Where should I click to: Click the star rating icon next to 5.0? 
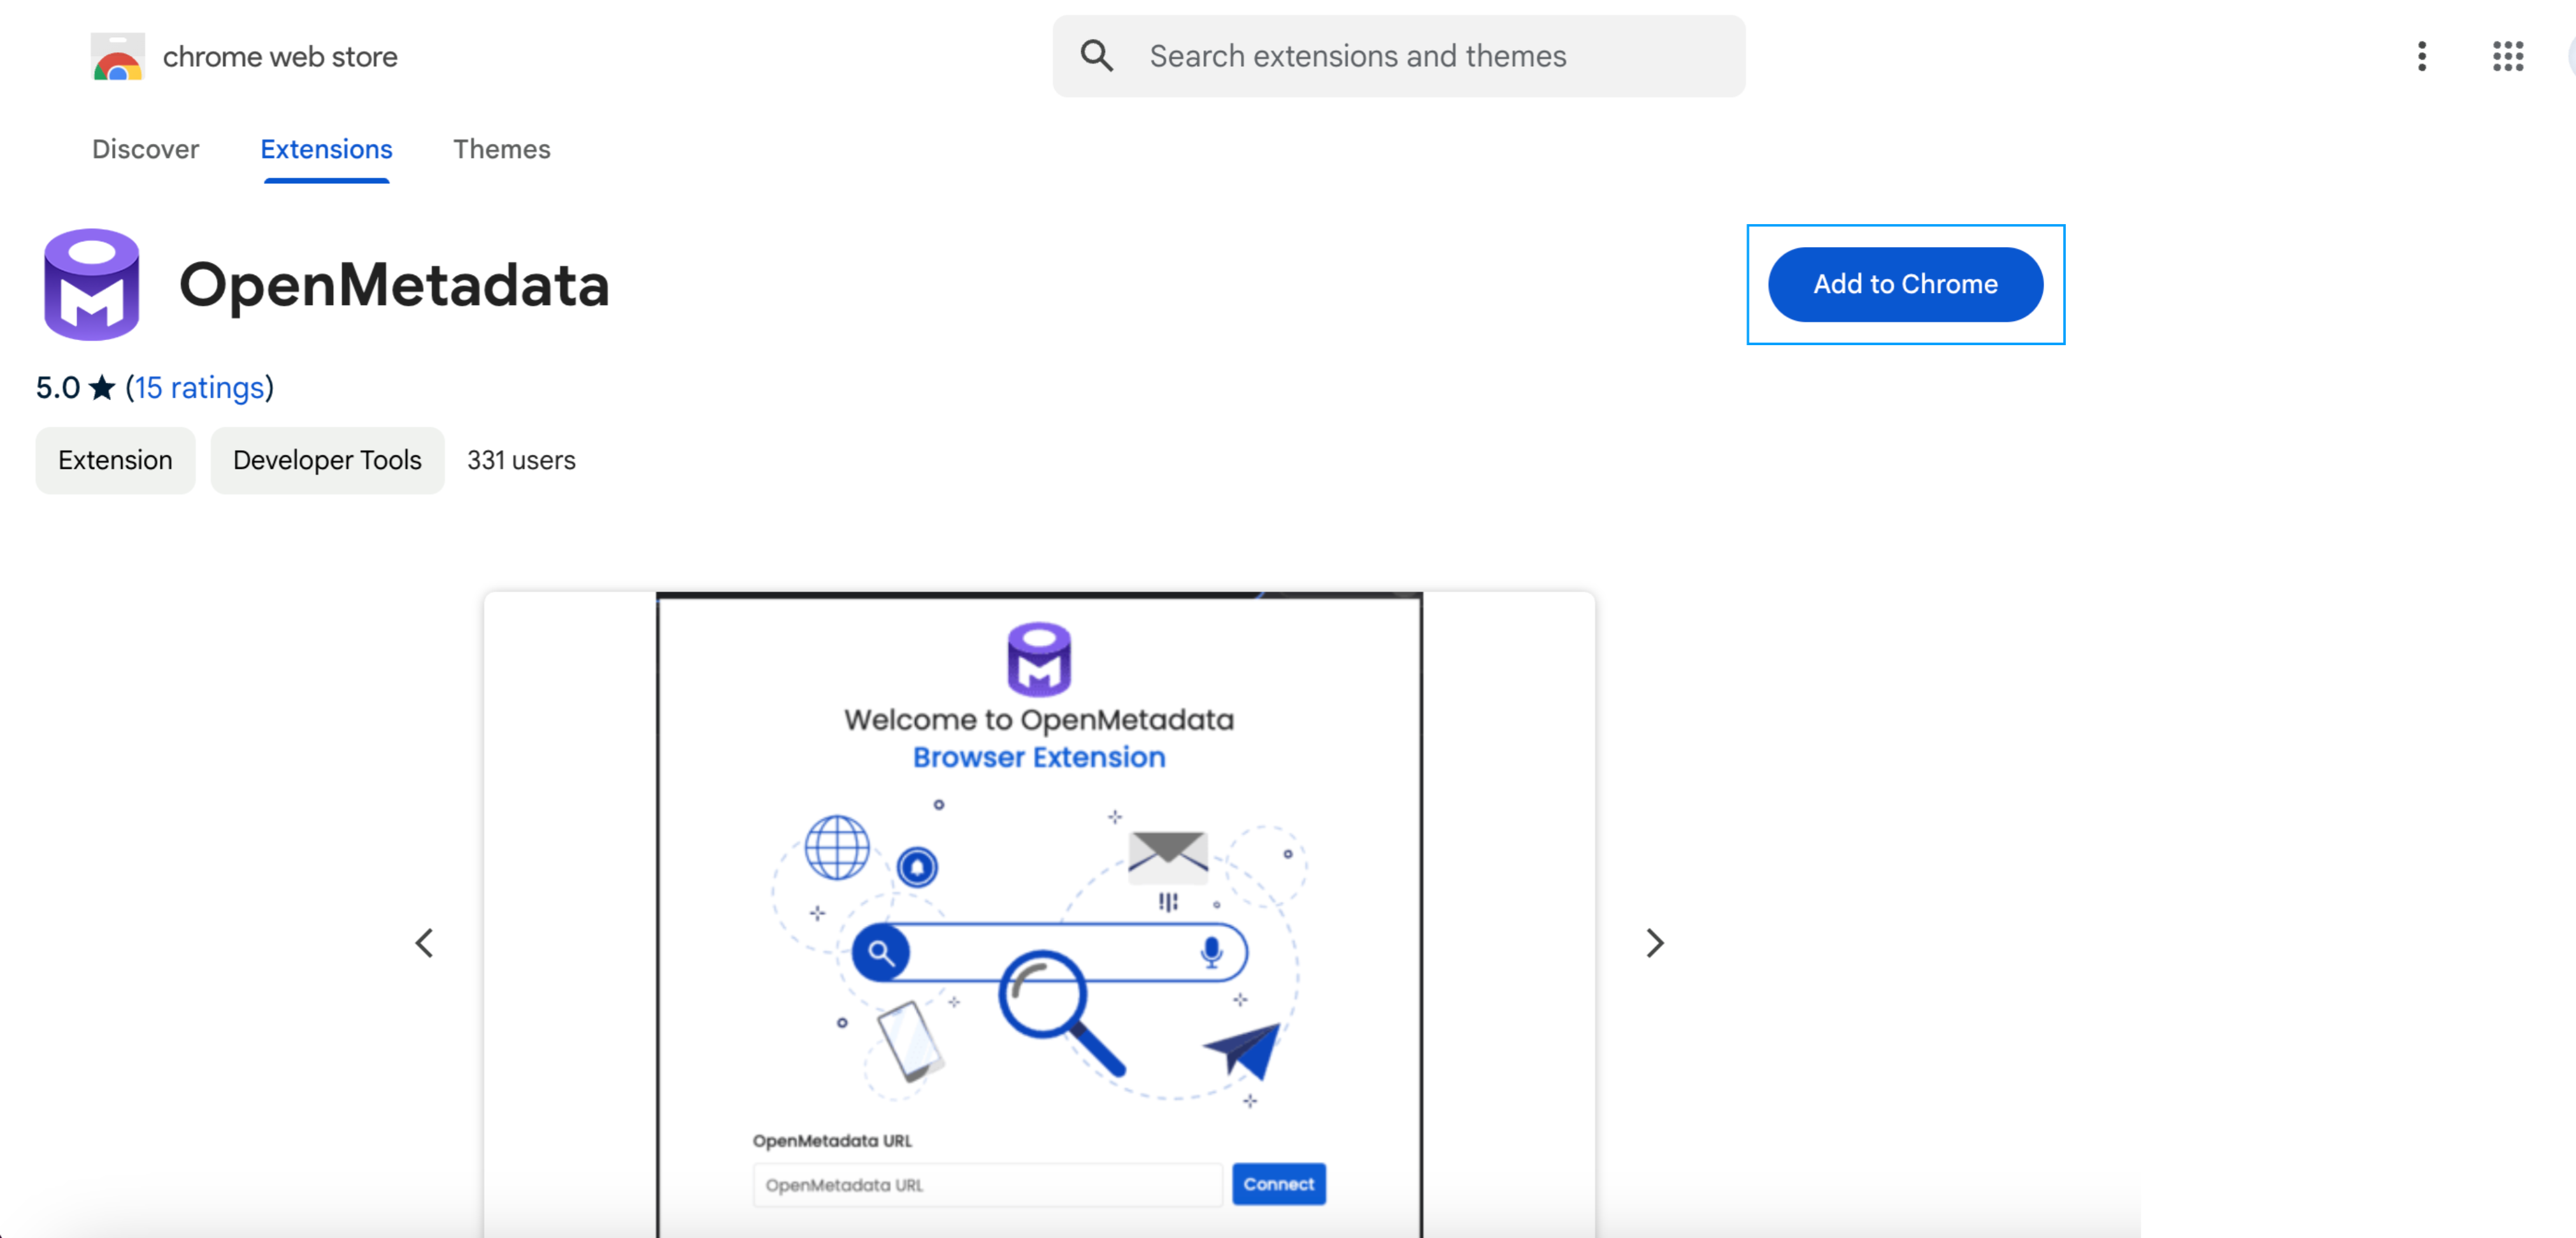click(101, 387)
